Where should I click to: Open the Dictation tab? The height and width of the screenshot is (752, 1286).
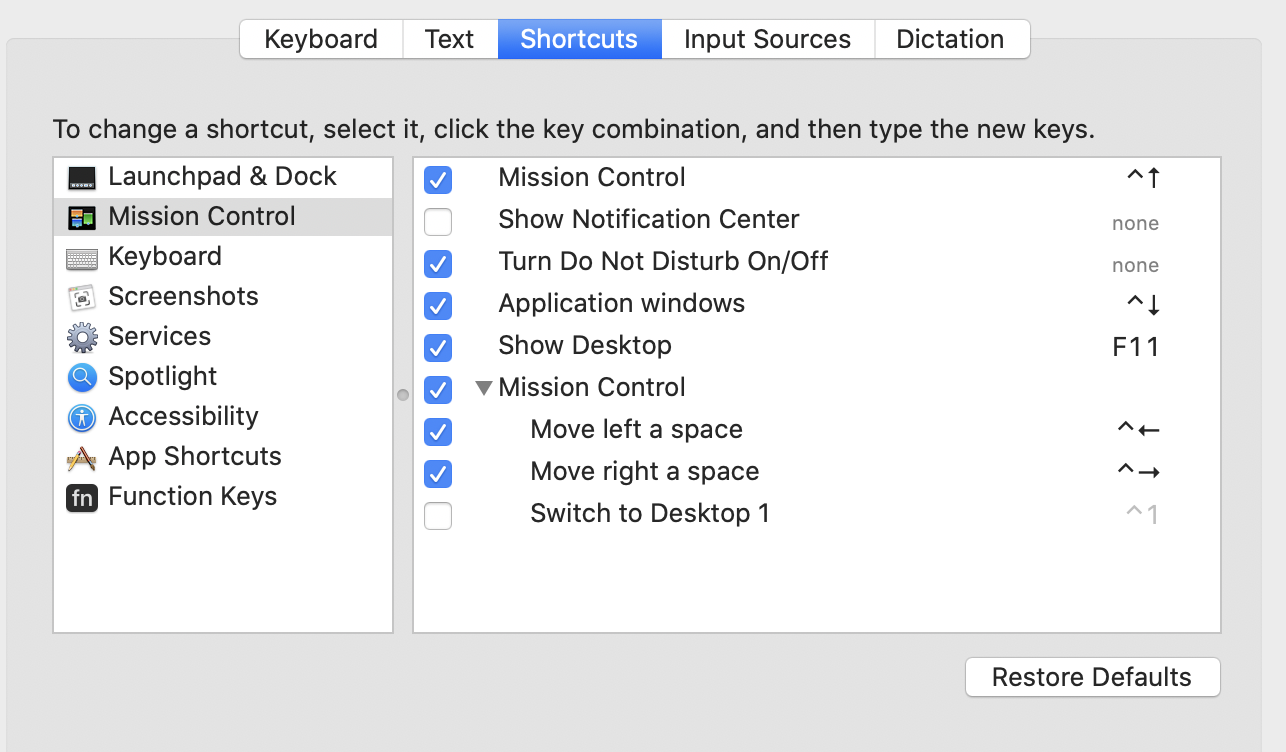(950, 39)
